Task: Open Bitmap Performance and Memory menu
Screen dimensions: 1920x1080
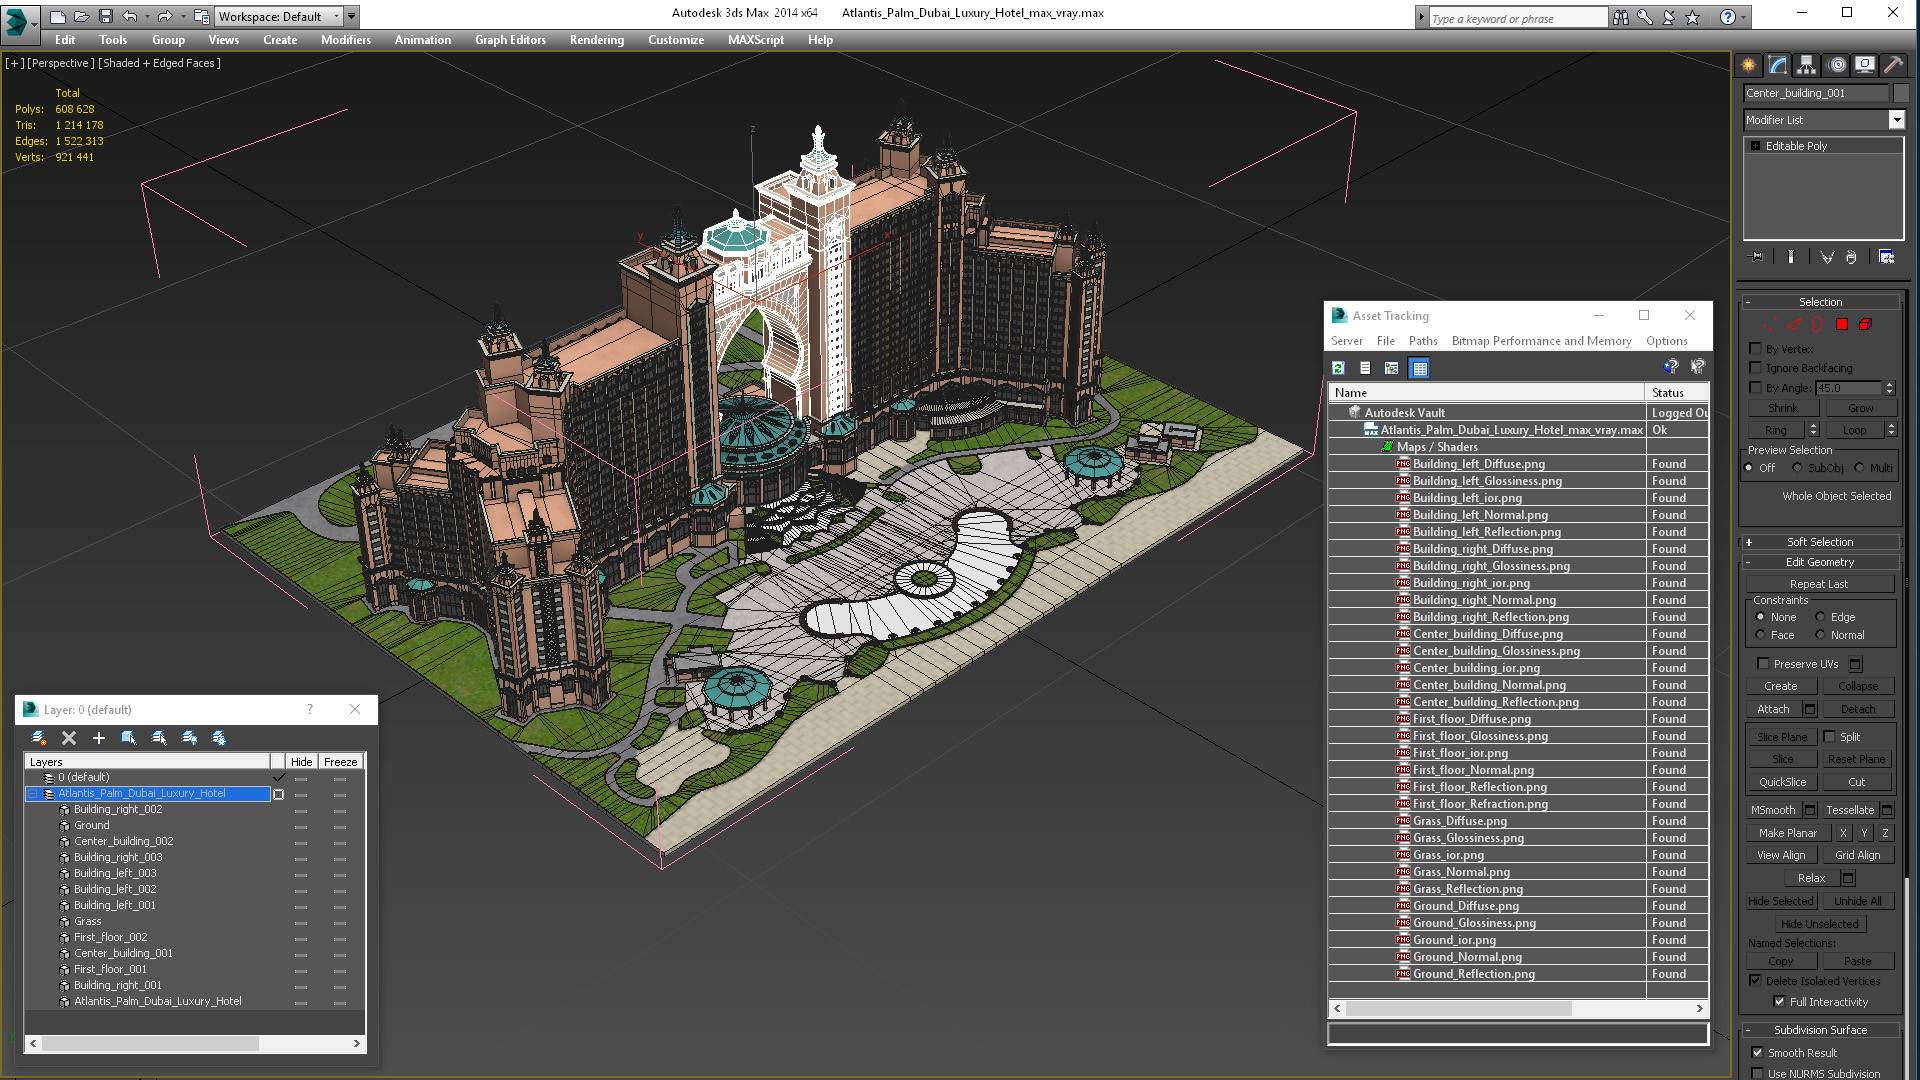Action: [1541, 341]
